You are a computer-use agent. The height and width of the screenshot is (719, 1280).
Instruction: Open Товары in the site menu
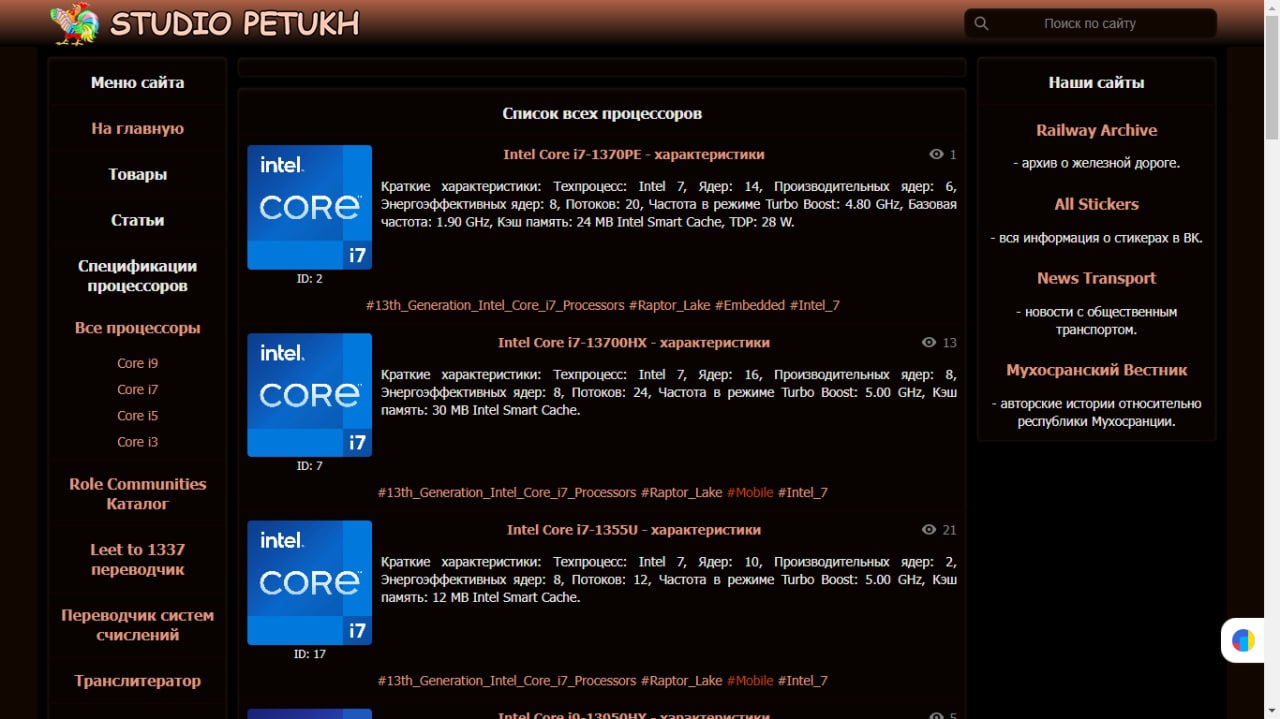tap(137, 174)
